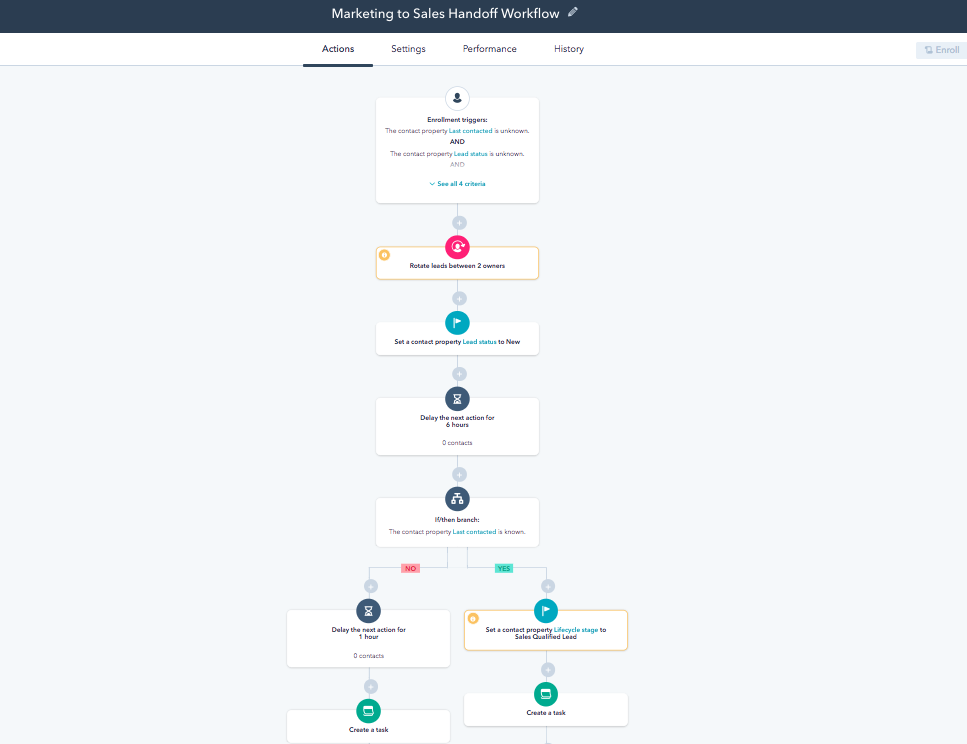The image size is (967, 744).
Task: Select the Rotate leads between 2 owners card
Action: tap(457, 266)
